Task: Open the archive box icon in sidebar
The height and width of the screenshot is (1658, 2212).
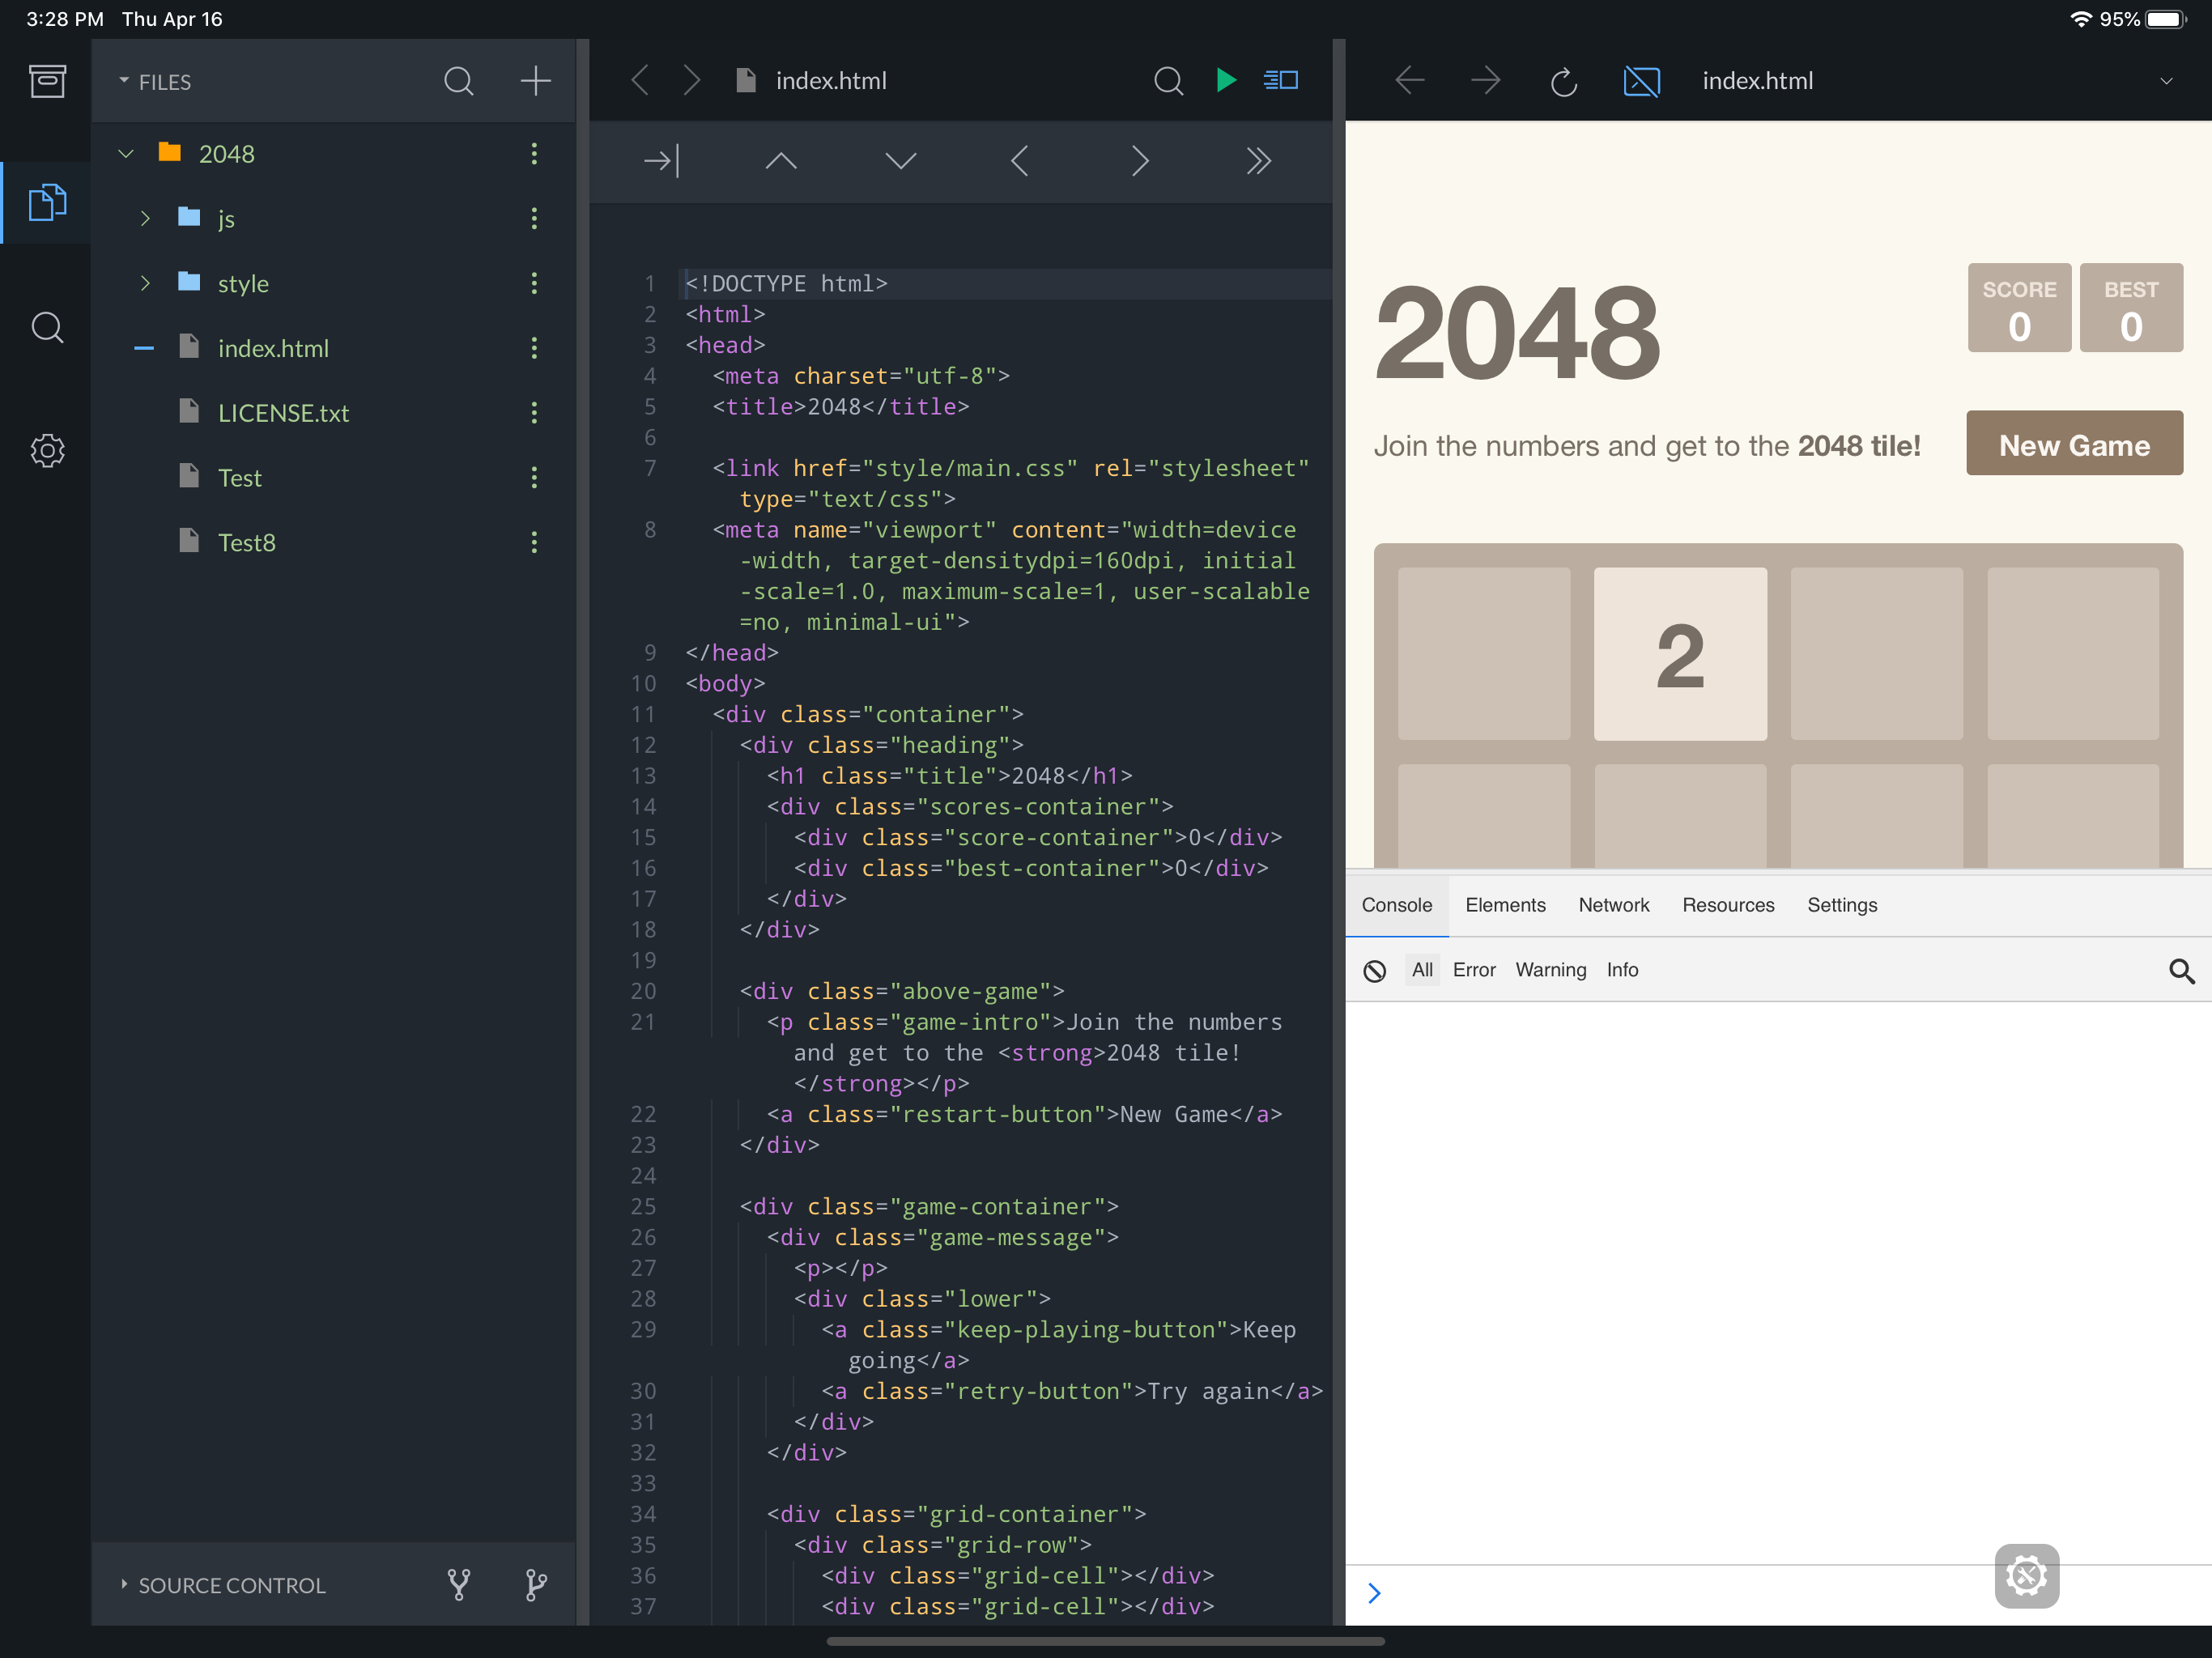Action: 47,81
